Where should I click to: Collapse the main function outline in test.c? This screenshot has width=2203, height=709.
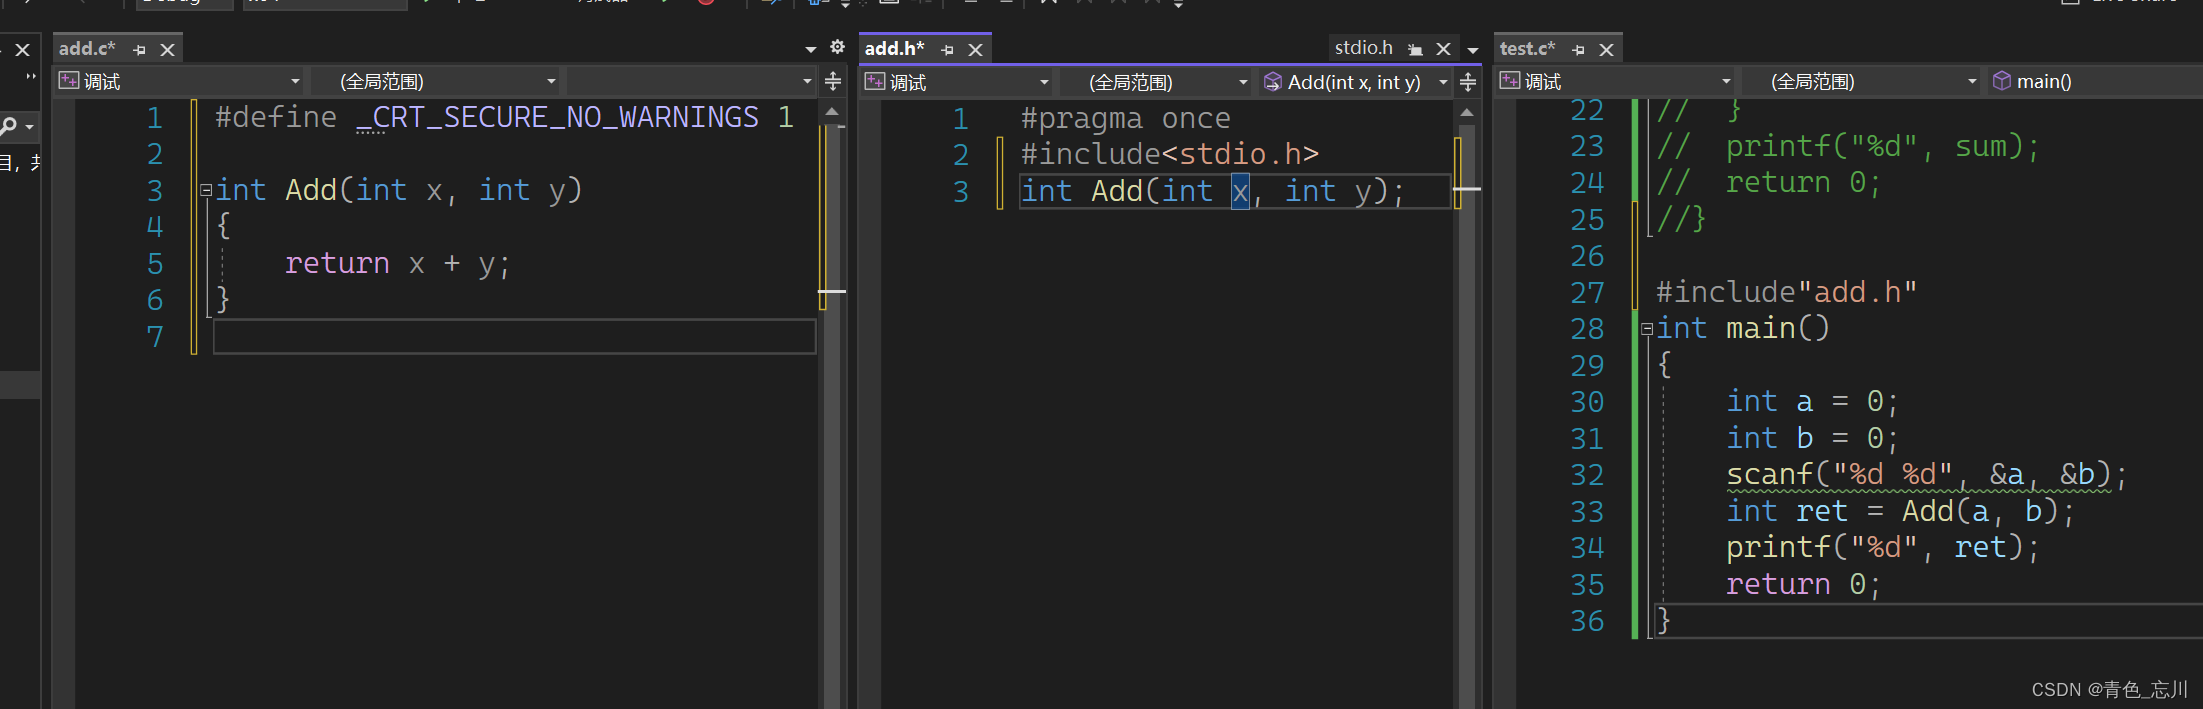pos(1646,329)
